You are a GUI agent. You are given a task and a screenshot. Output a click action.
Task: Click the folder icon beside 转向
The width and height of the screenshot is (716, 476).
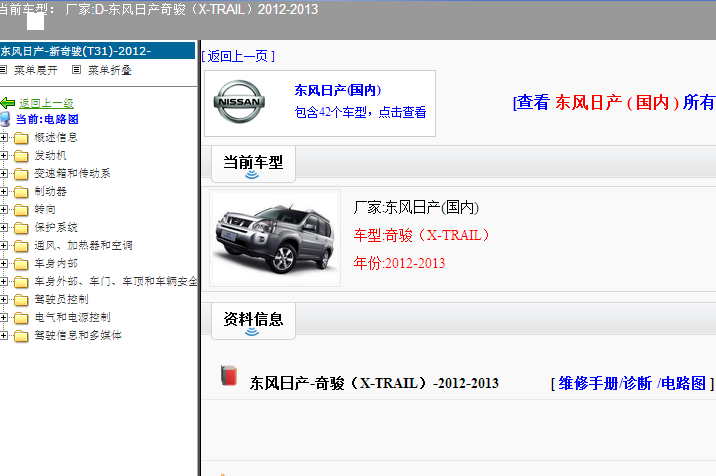pos(21,210)
